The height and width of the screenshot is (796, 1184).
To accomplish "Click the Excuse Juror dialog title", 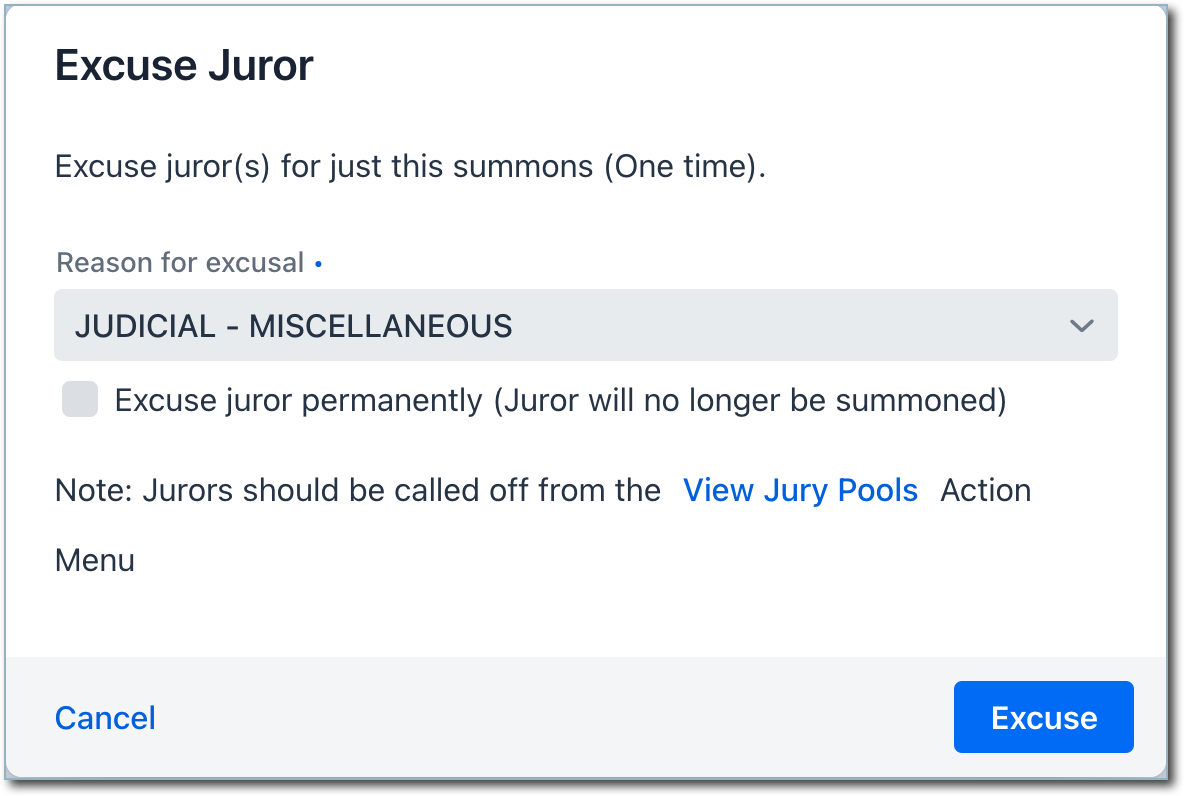I will [x=184, y=66].
